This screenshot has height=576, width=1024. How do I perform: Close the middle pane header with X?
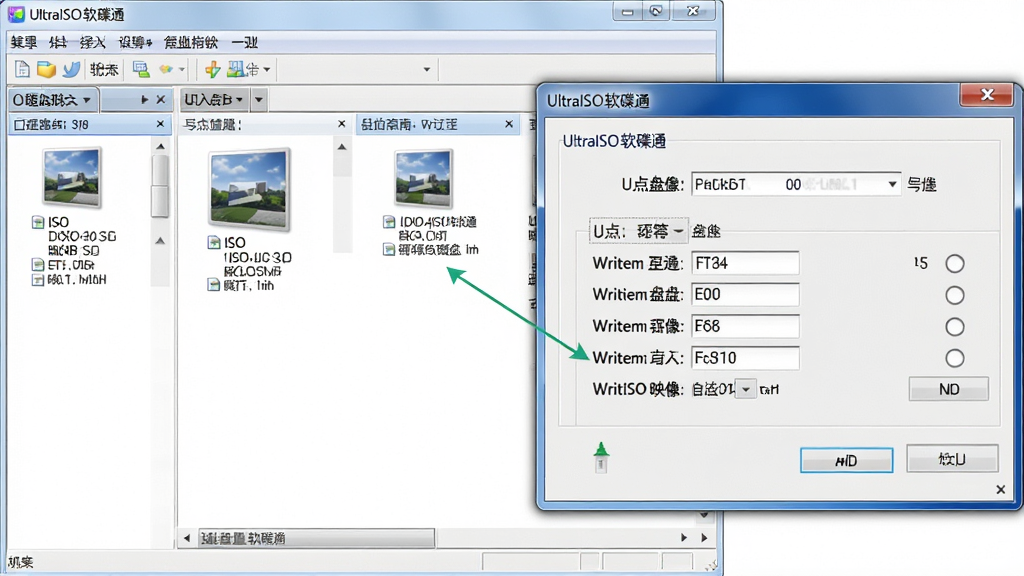341,124
